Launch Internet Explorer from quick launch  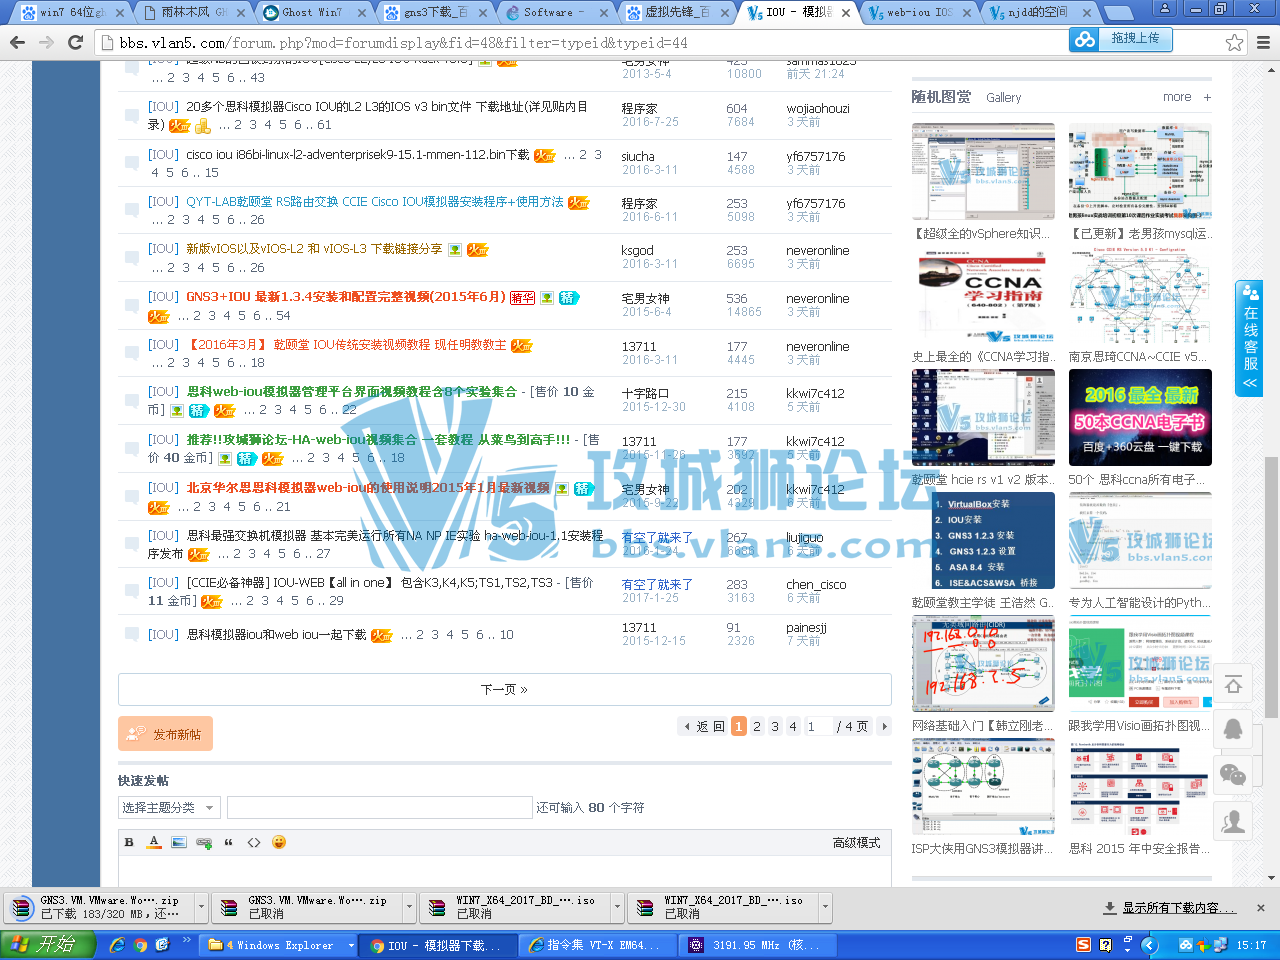(117, 944)
